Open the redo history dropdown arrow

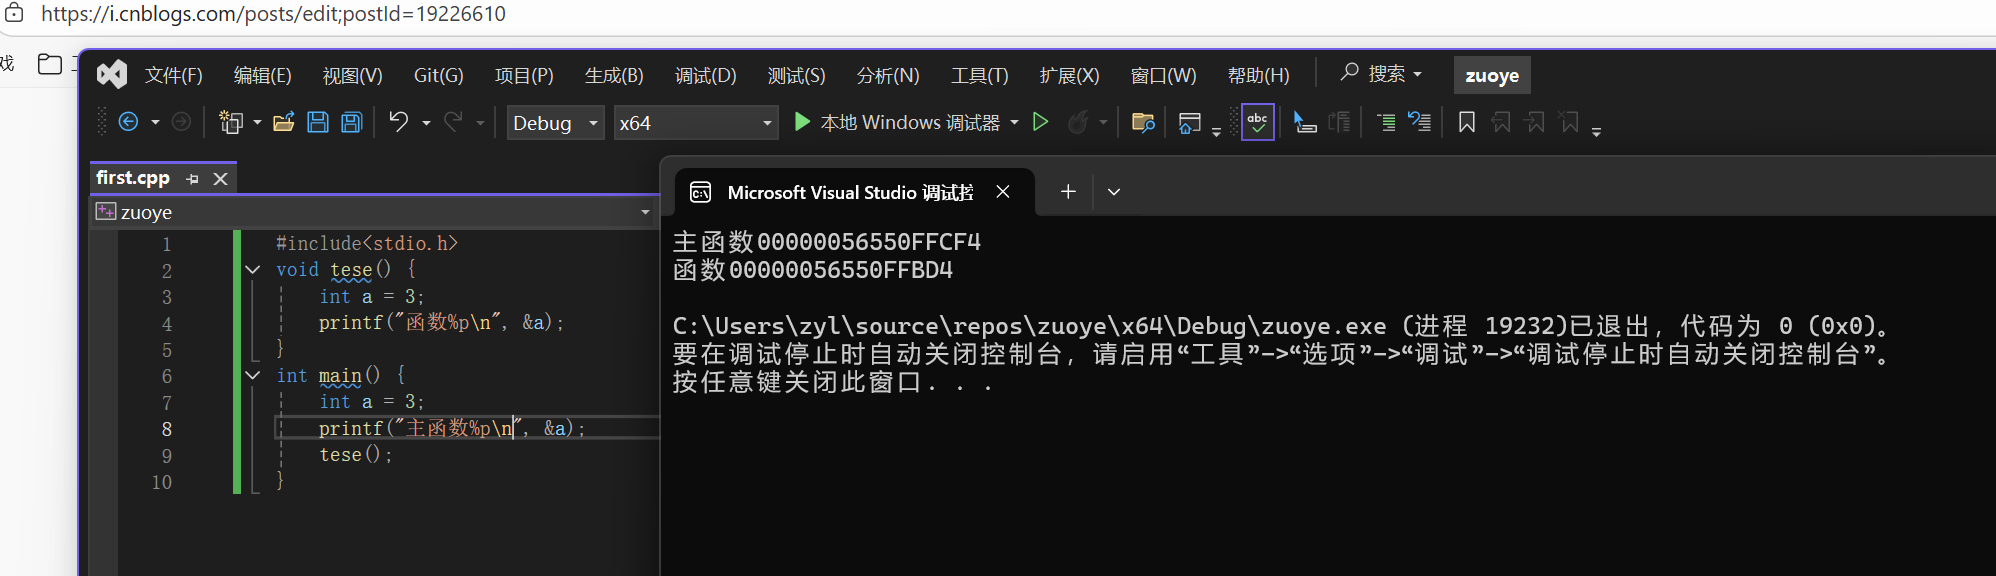pyautogui.click(x=480, y=122)
